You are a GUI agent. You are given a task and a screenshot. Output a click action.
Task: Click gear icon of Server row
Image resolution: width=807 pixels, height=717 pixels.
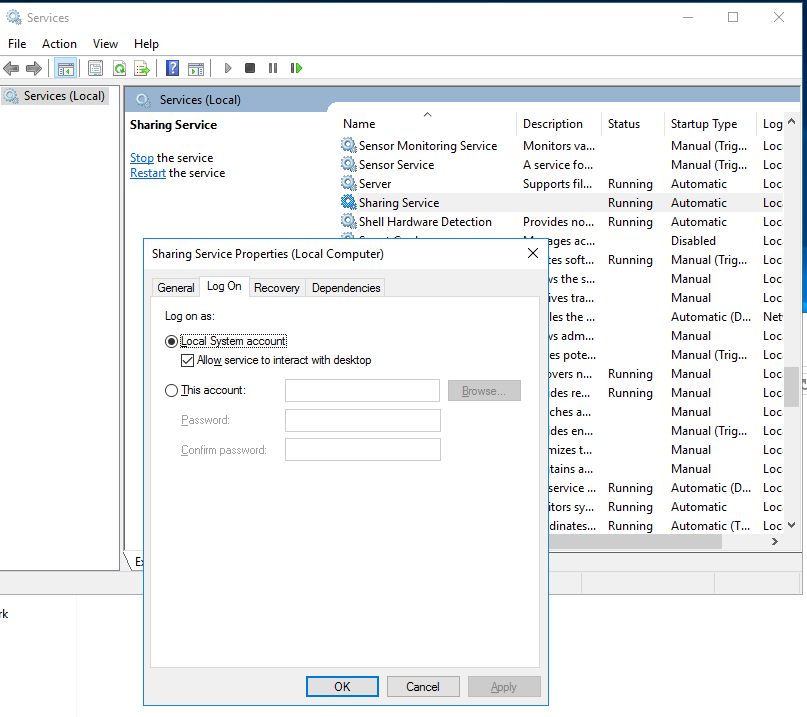tap(348, 184)
